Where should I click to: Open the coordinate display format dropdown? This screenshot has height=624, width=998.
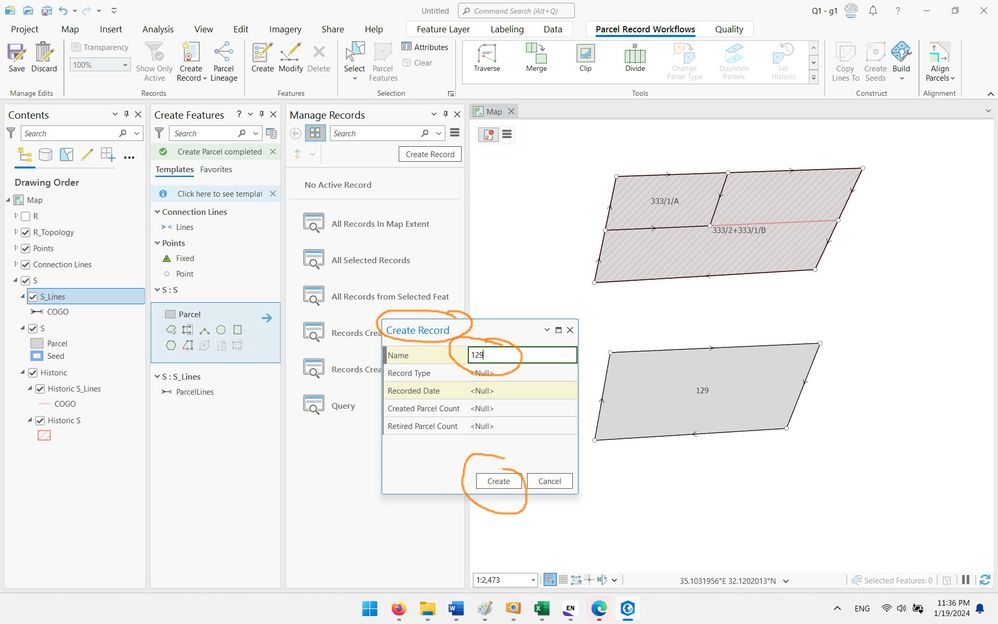point(785,581)
